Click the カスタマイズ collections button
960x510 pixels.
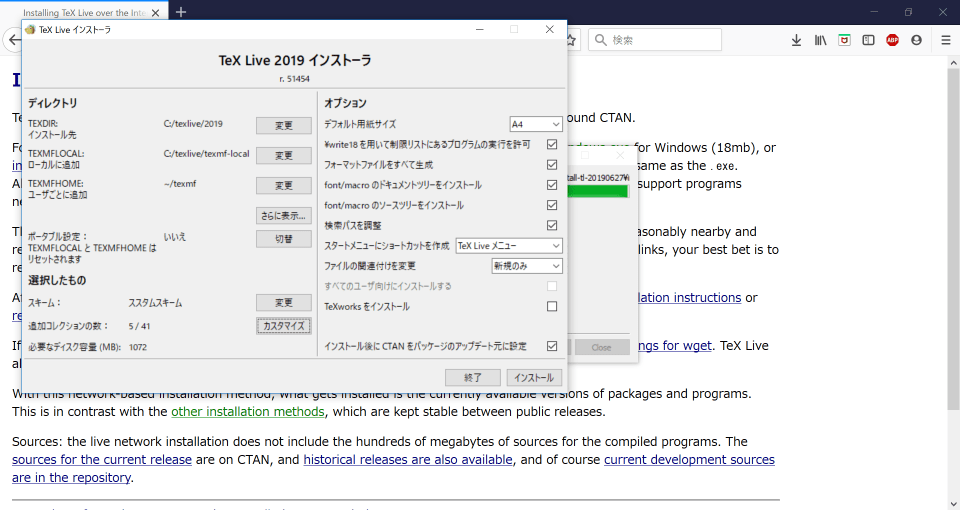283,326
